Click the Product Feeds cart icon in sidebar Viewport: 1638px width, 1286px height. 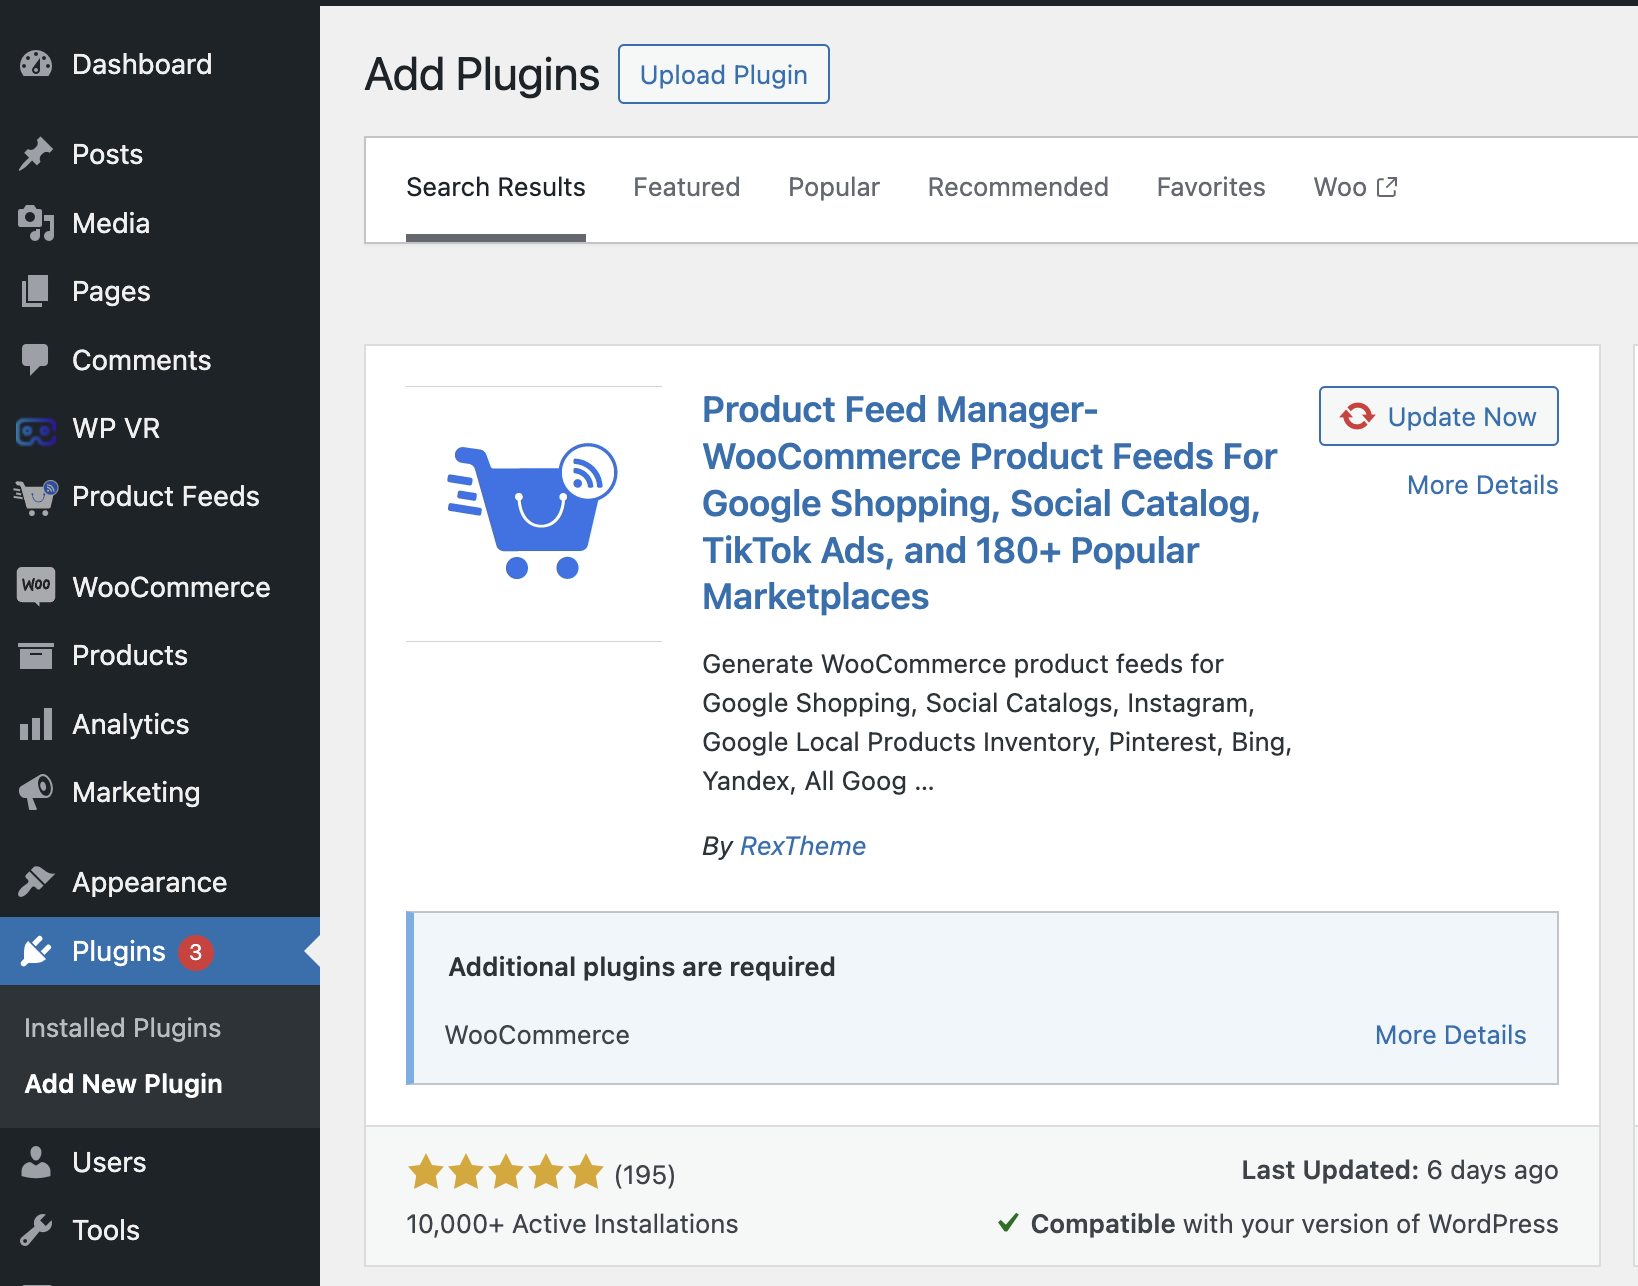(36, 496)
